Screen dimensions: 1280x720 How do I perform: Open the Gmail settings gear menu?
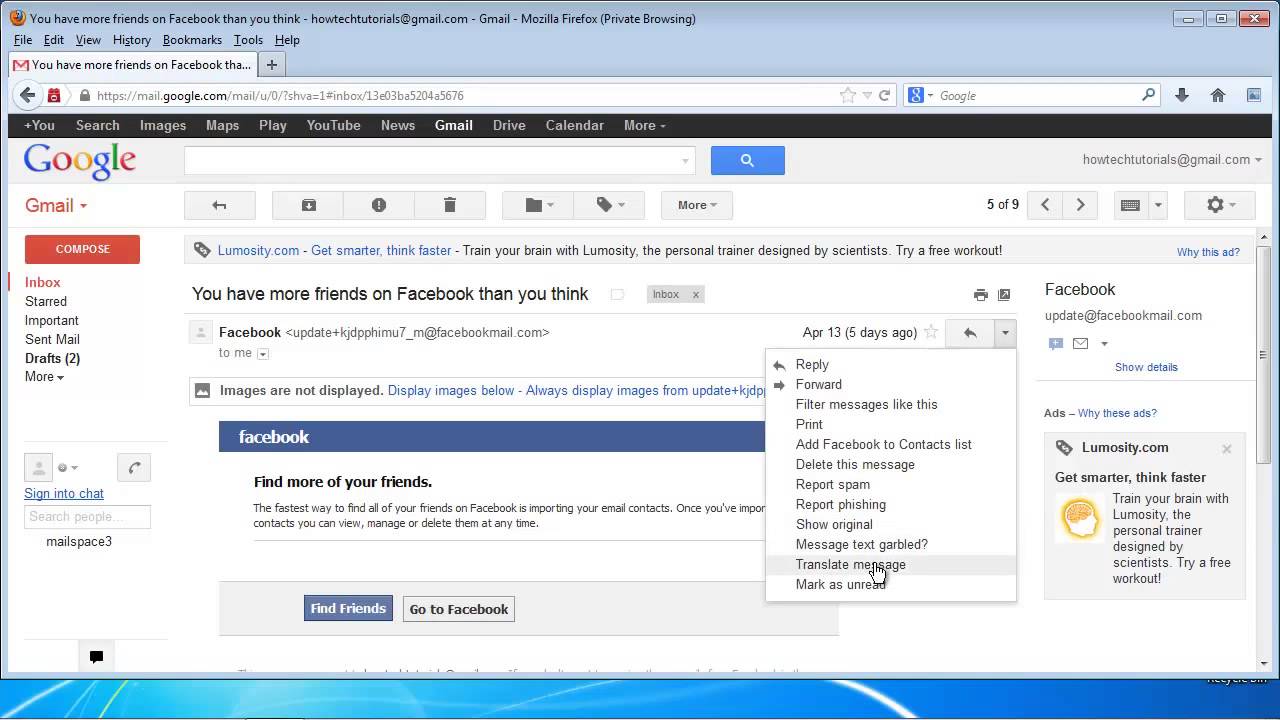click(1220, 205)
